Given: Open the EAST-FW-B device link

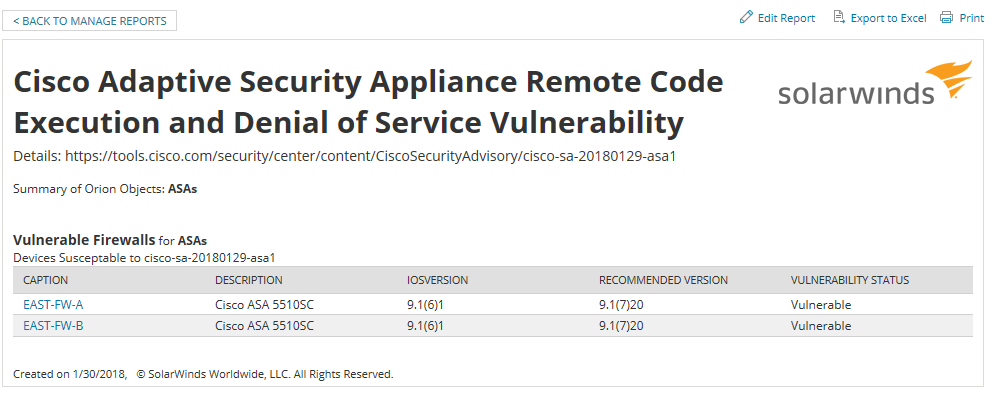Looking at the screenshot, I should pos(53,326).
